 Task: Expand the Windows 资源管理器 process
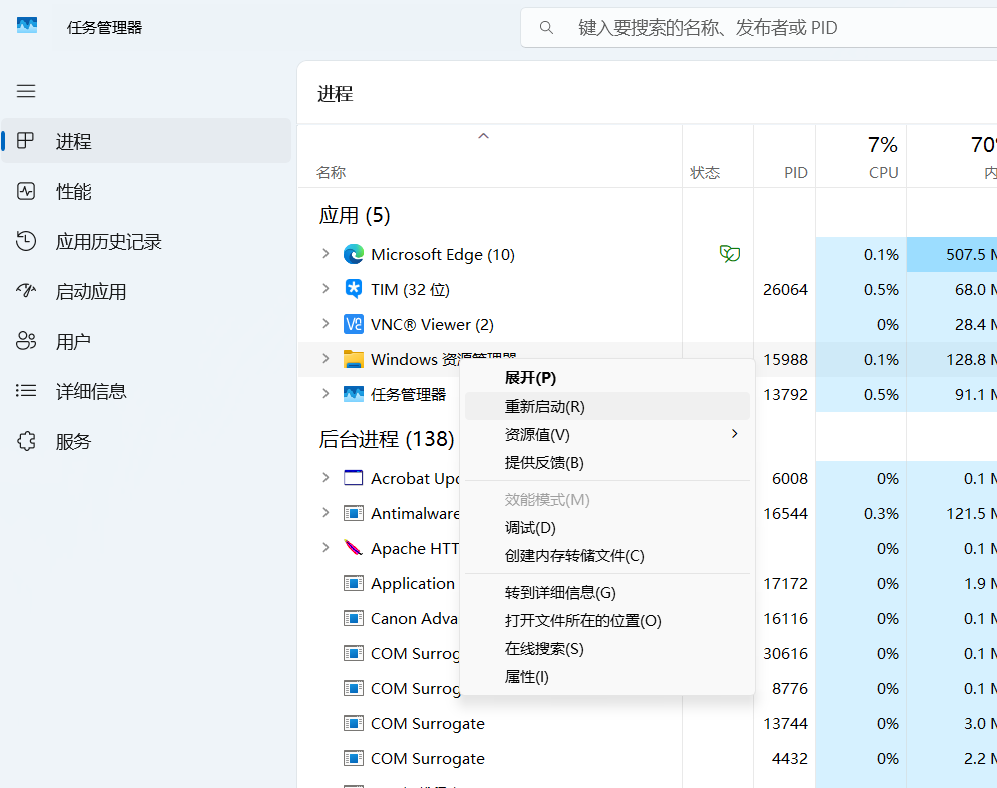[326, 359]
